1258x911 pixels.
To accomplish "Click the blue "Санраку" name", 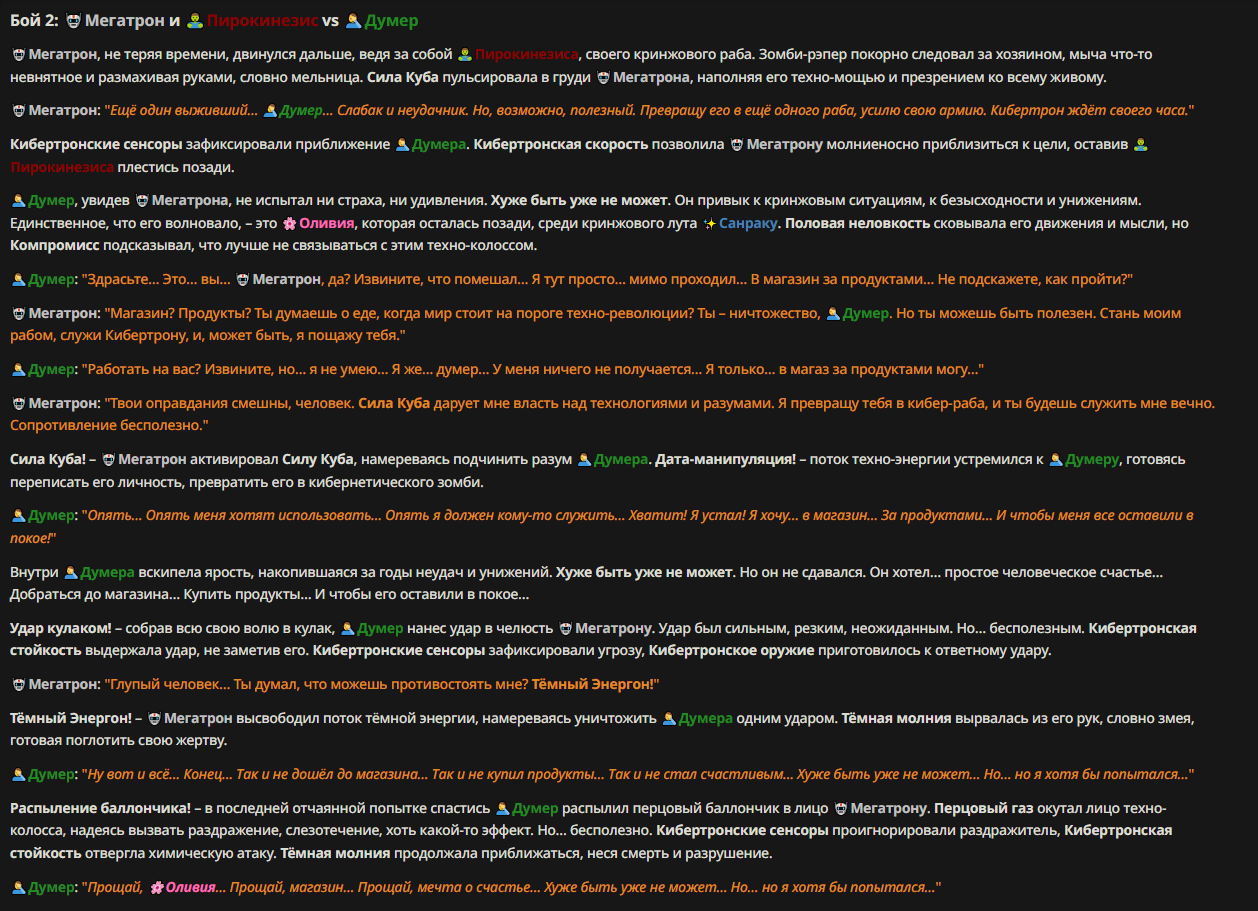I will pyautogui.click(x=747, y=223).
